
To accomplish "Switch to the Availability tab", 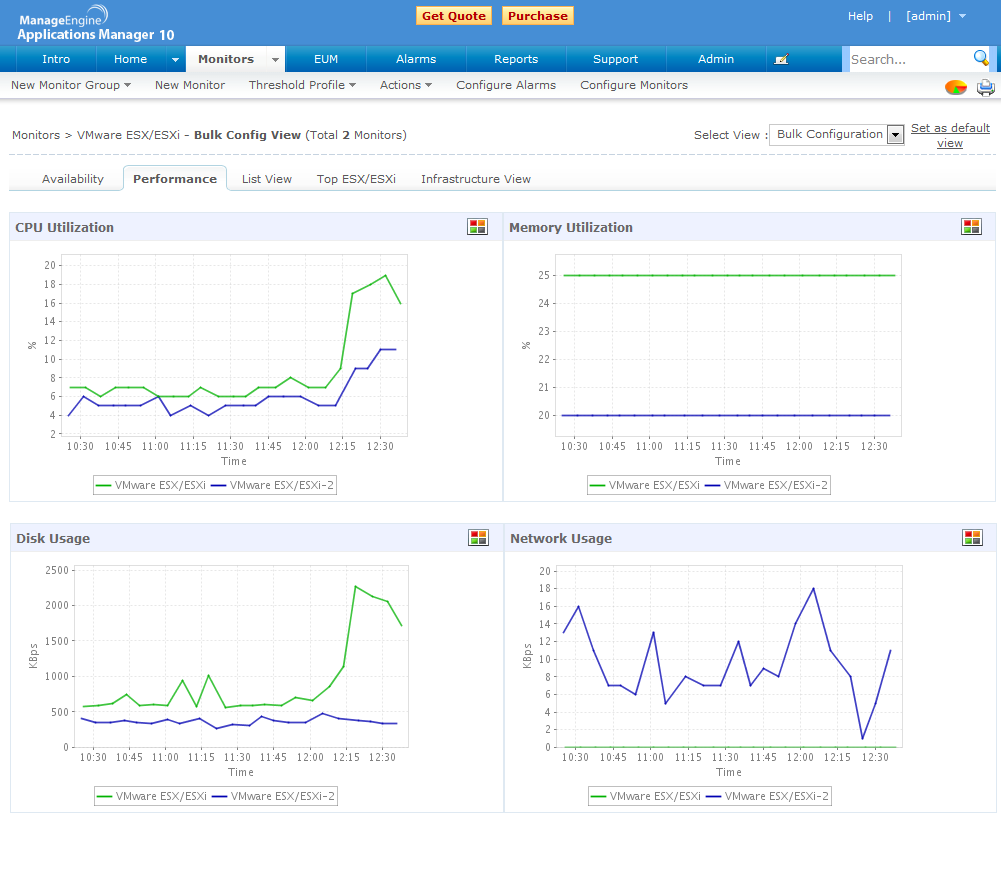I will tap(73, 179).
